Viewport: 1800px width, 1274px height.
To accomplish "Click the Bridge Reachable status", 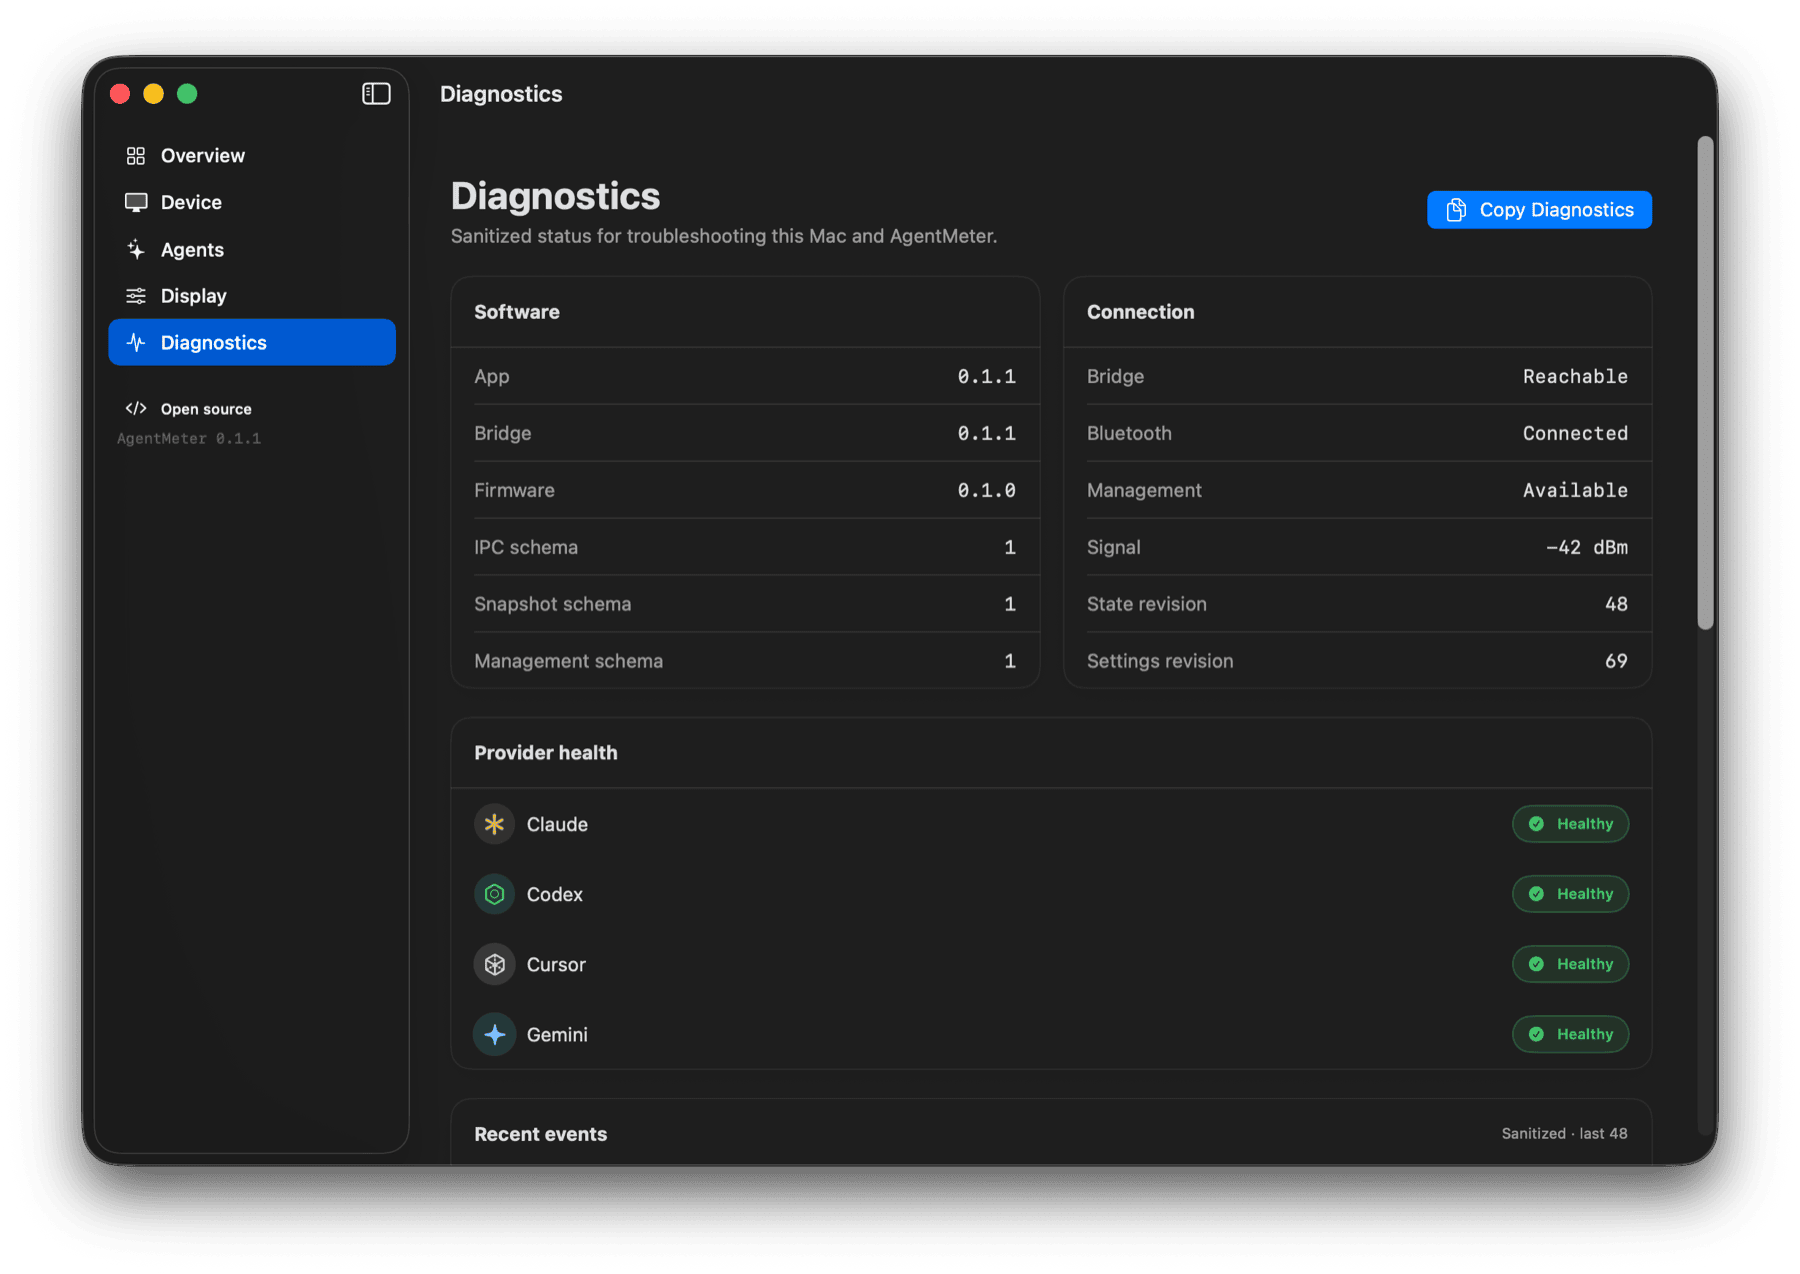I will [x=1575, y=376].
